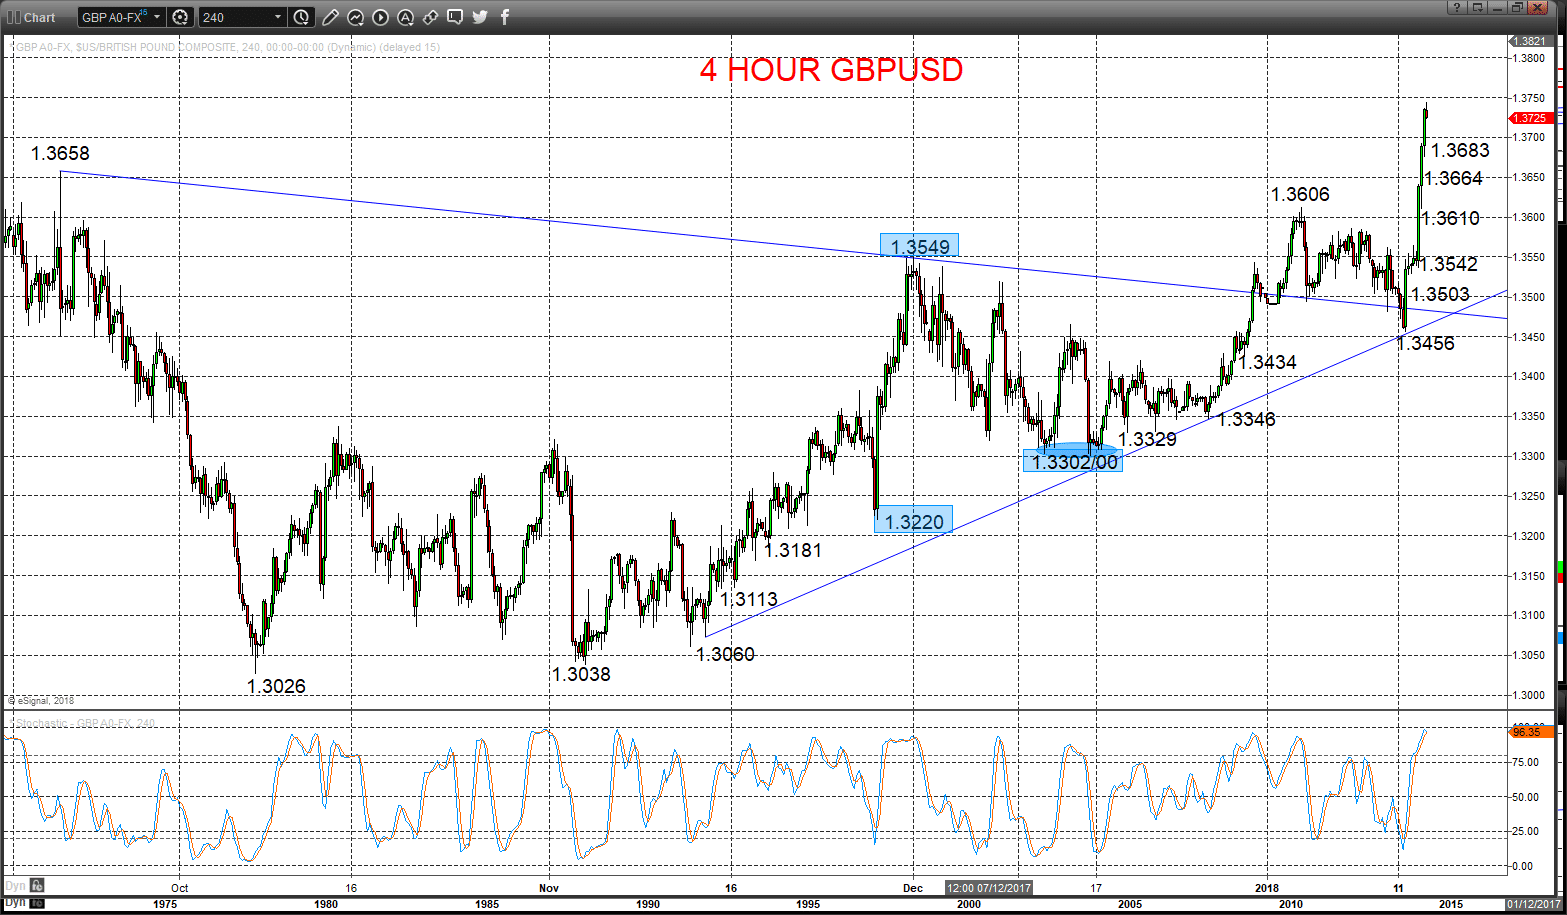Viewport: 1567px width, 915px height.
Task: Open the chat comment icon
Action: pos(455,17)
